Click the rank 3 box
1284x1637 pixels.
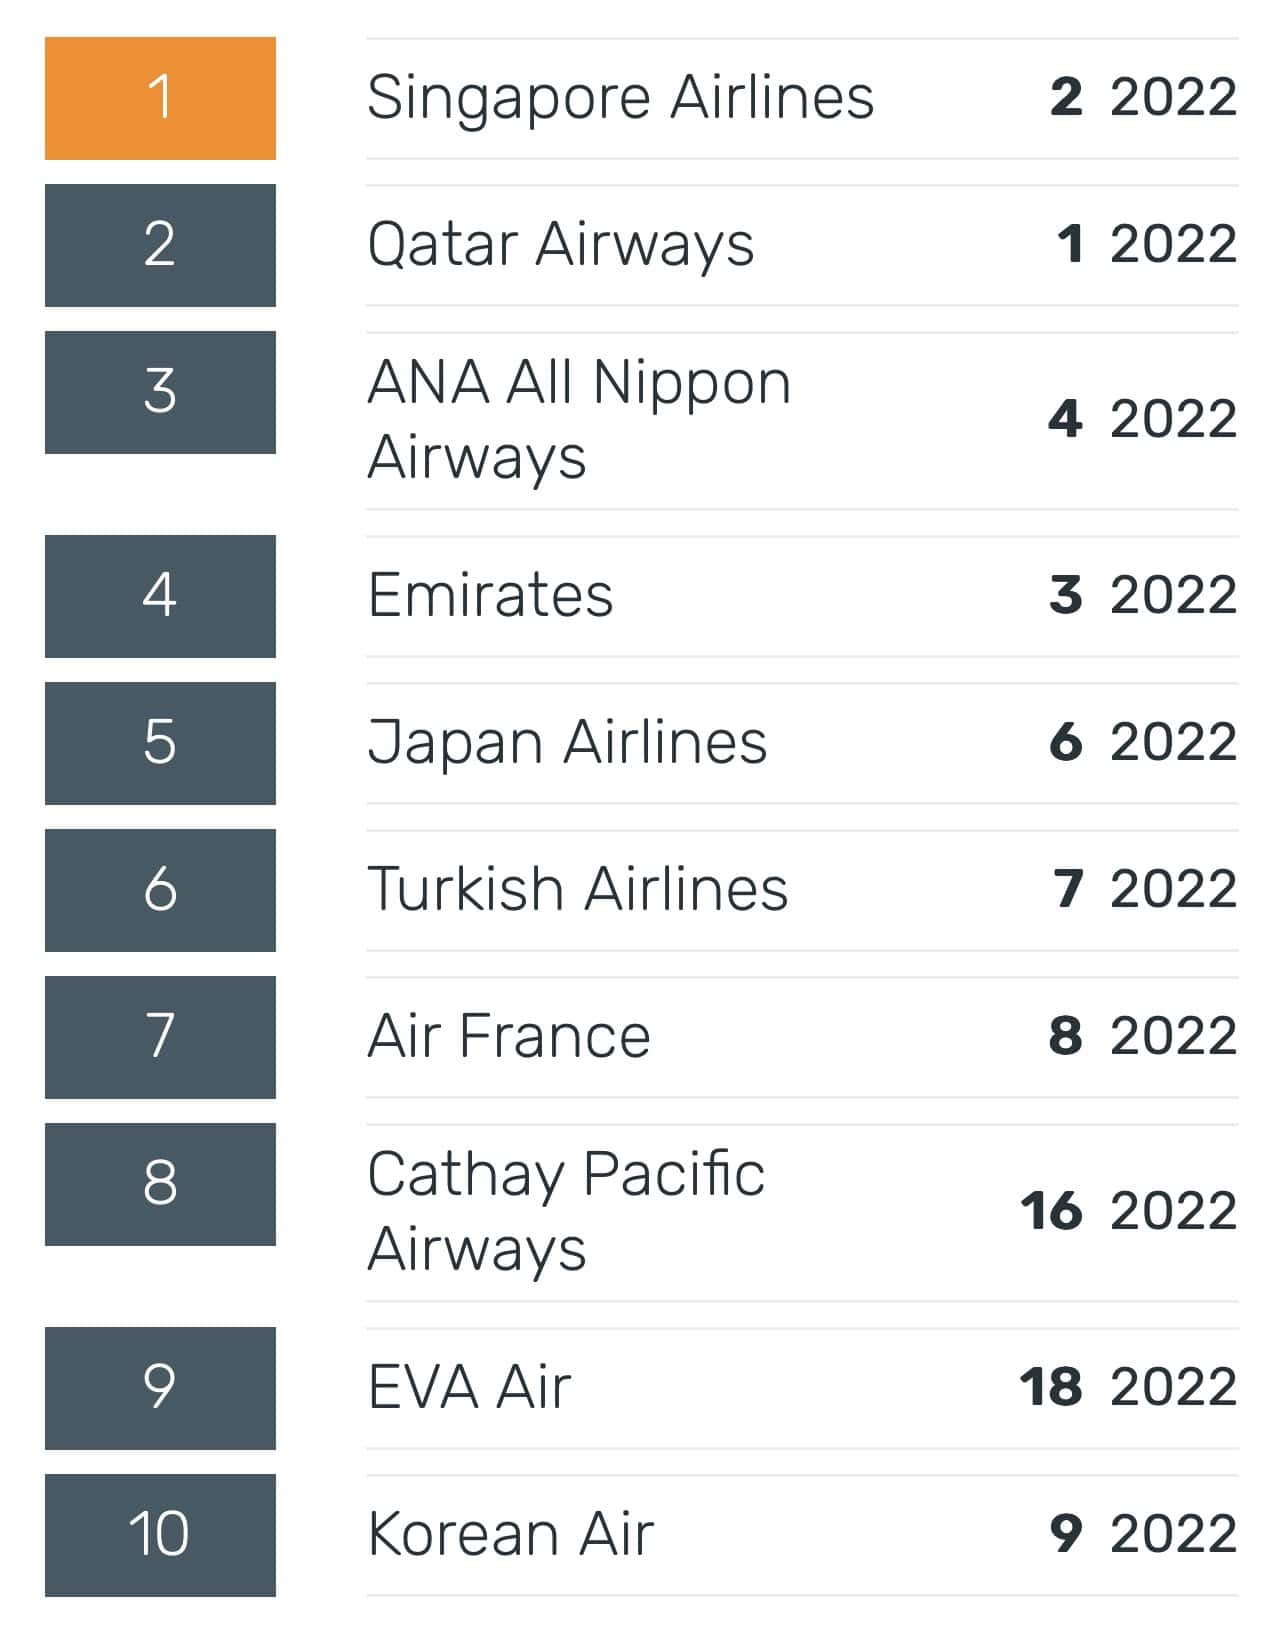160,392
